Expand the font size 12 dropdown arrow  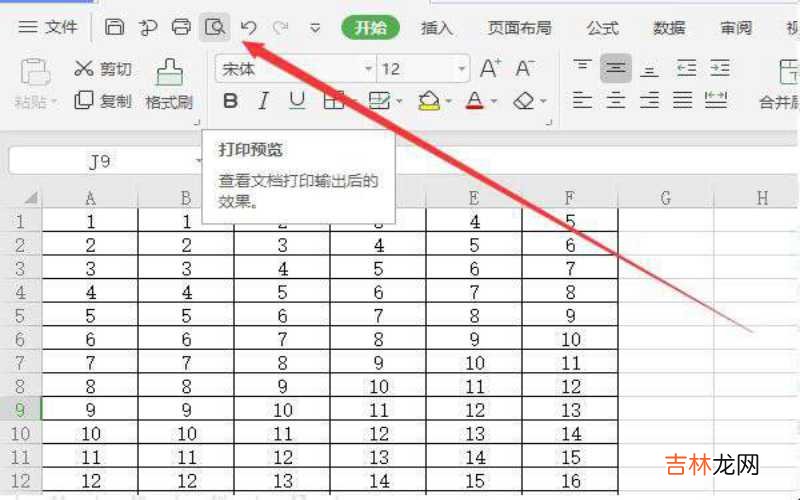coord(461,68)
